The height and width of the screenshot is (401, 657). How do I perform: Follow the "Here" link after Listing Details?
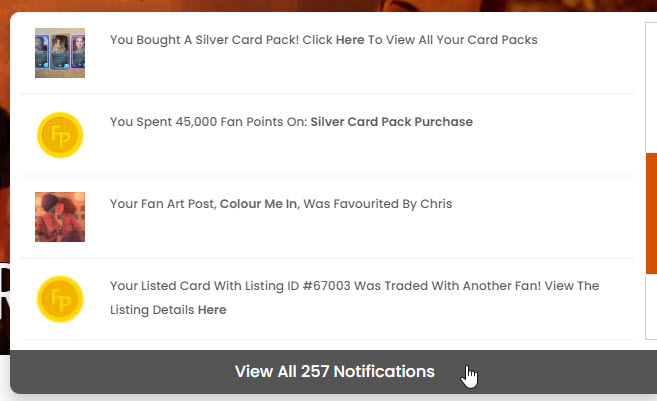pos(212,310)
